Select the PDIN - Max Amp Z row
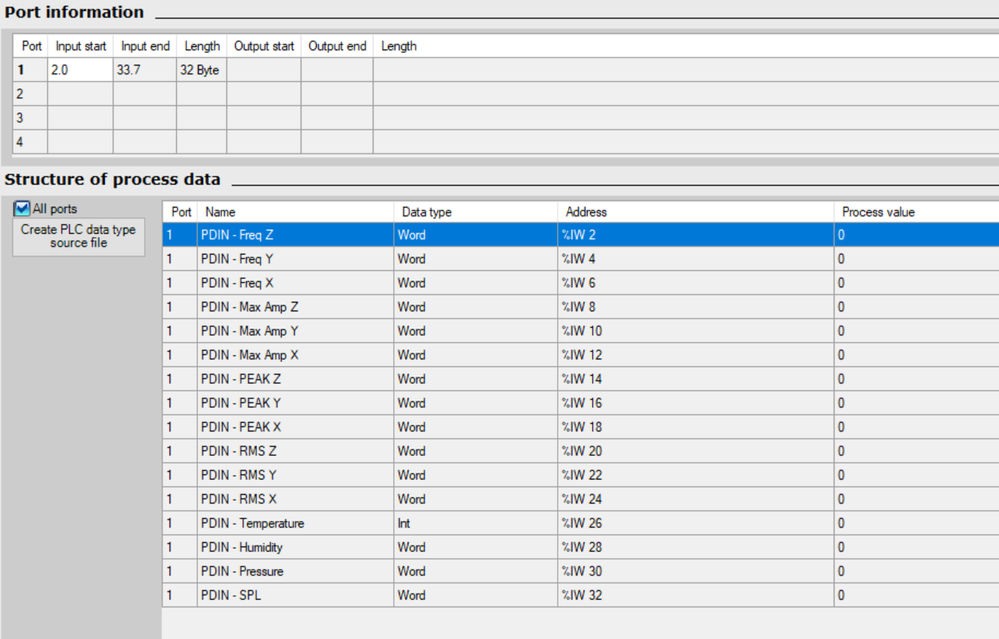This screenshot has height=639, width=999. point(580,307)
